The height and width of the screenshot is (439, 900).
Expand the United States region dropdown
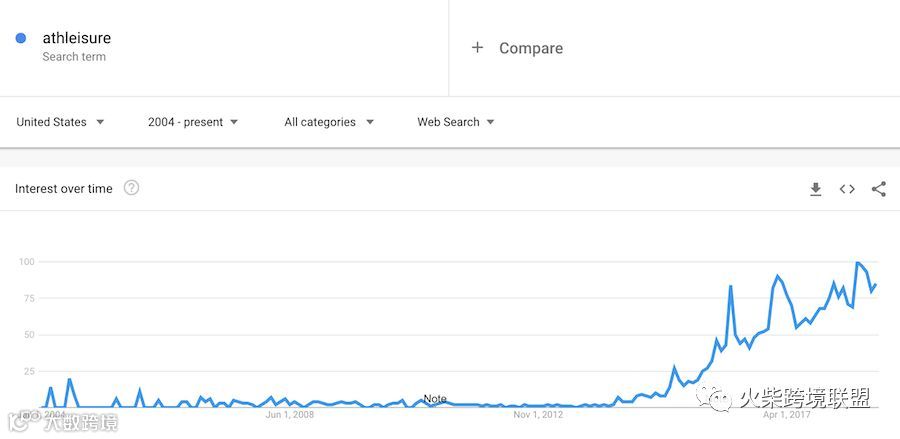[60, 122]
